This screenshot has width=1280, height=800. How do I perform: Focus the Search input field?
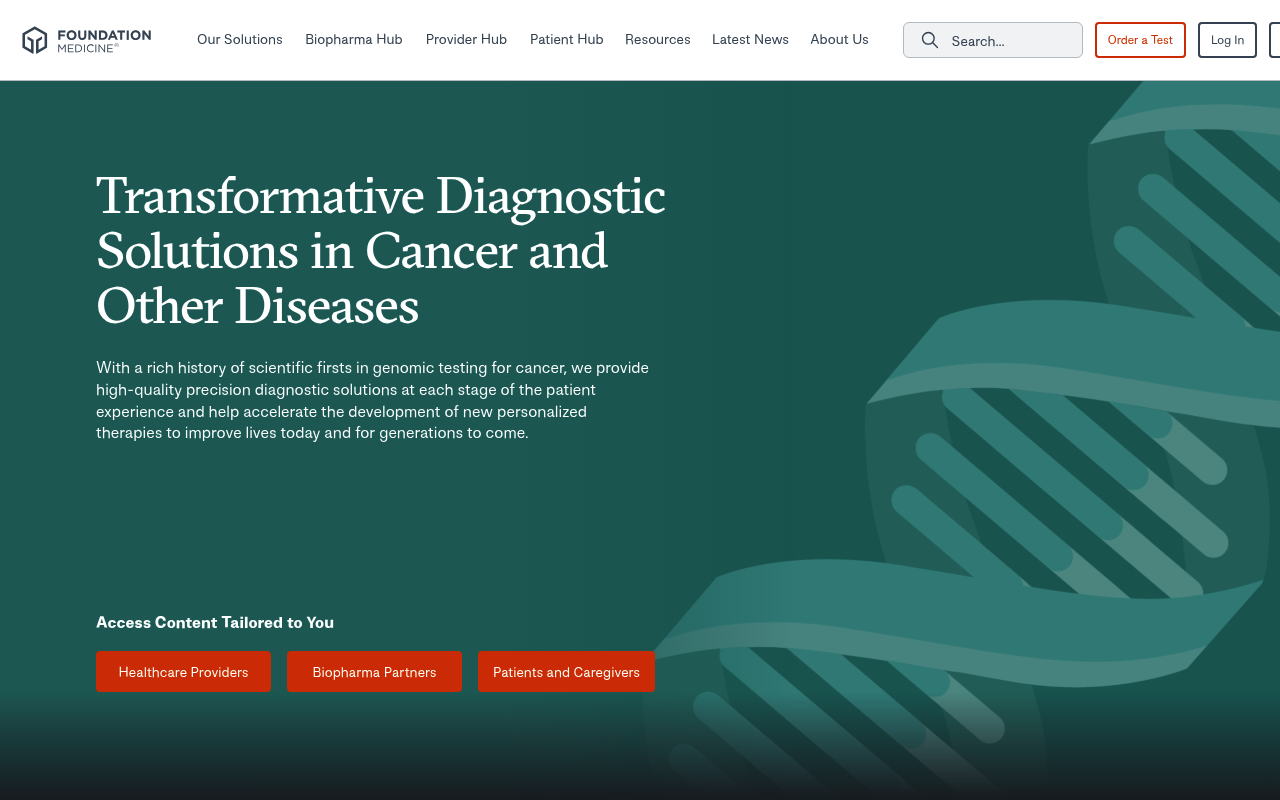[x=993, y=40]
